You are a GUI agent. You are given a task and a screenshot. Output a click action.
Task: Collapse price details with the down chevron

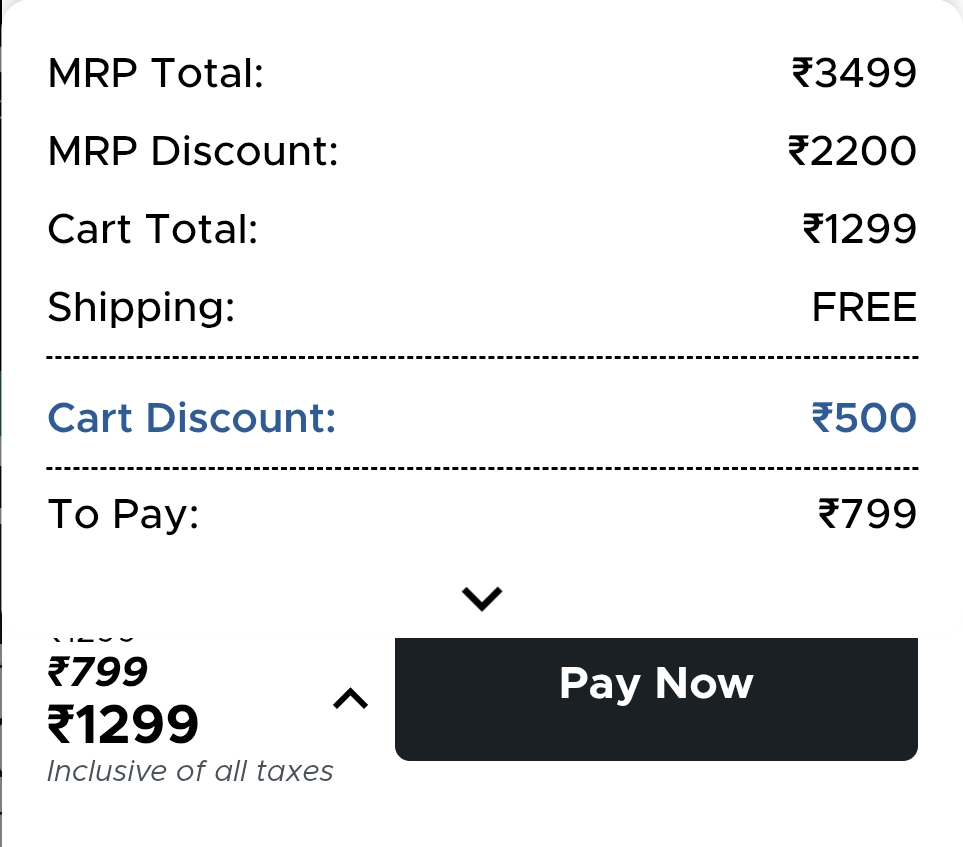tap(482, 598)
